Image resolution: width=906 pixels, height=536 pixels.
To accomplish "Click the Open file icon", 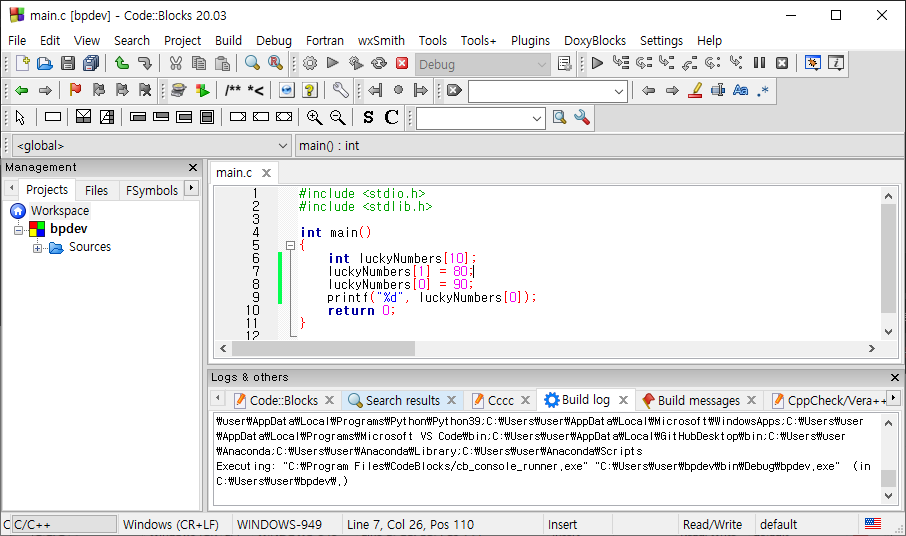I will [45, 63].
